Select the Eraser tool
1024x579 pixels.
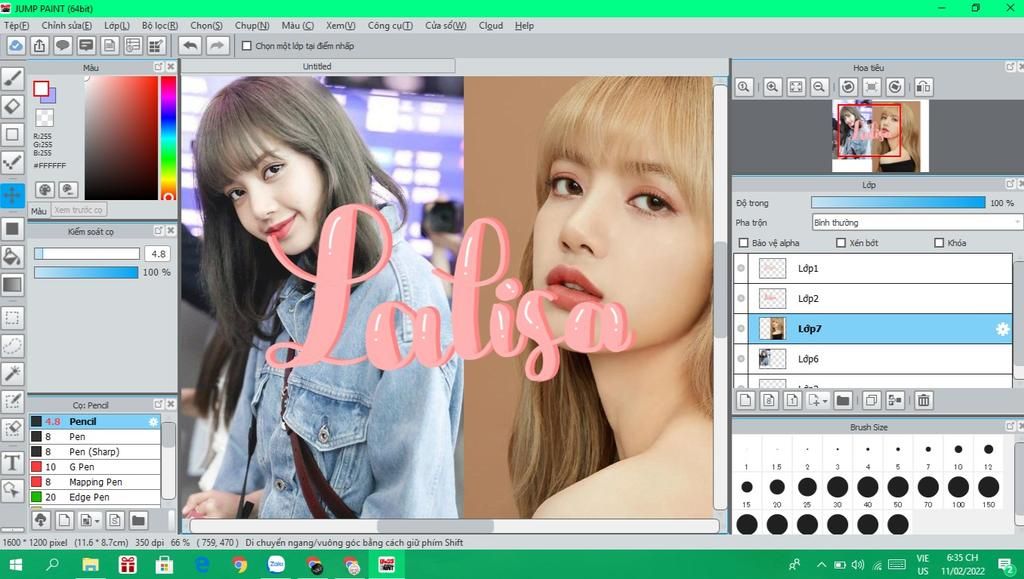tap(12, 106)
